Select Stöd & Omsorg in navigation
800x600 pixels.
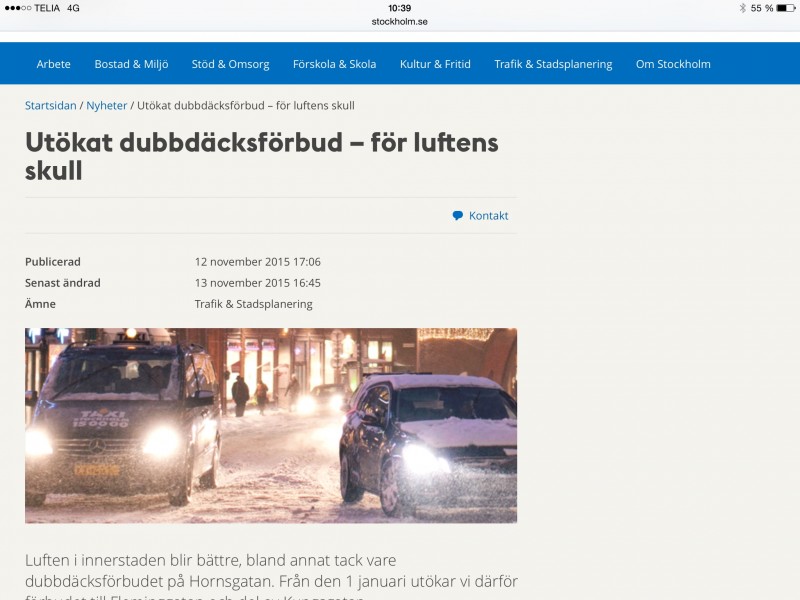231,64
